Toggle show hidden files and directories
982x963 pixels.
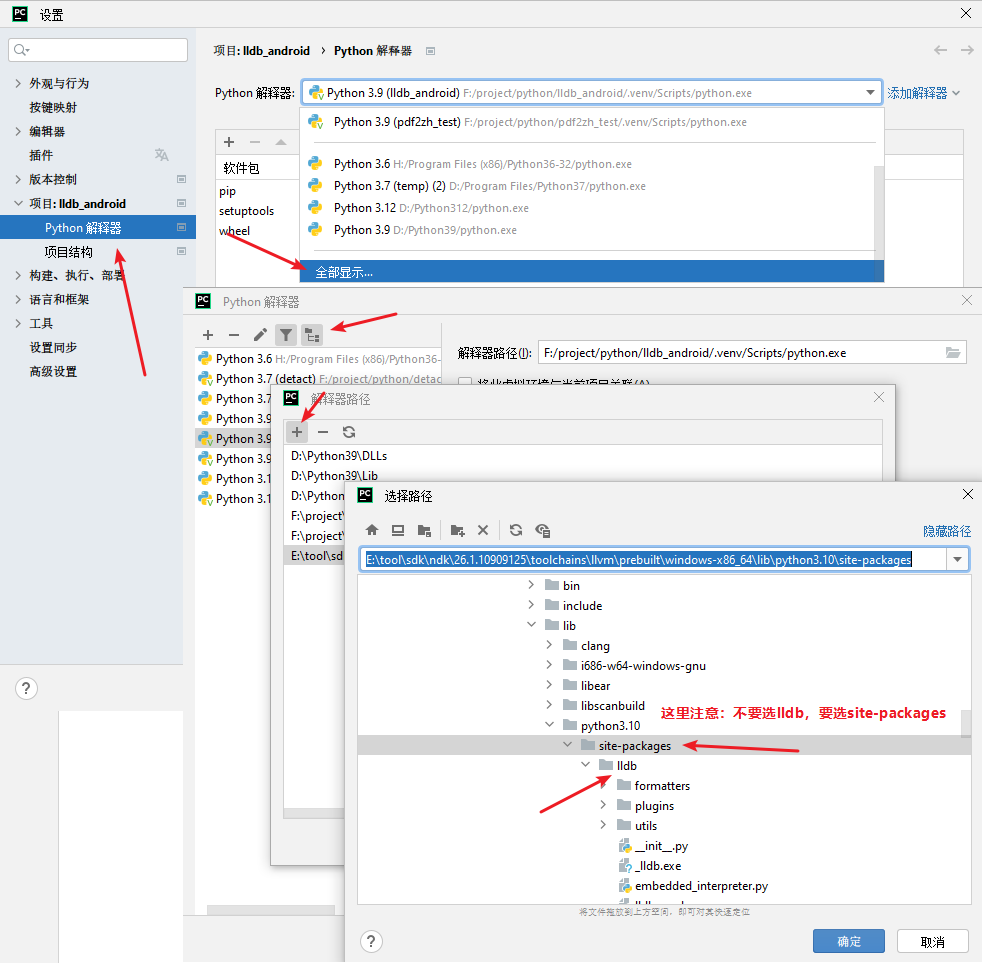pyautogui.click(x=542, y=530)
